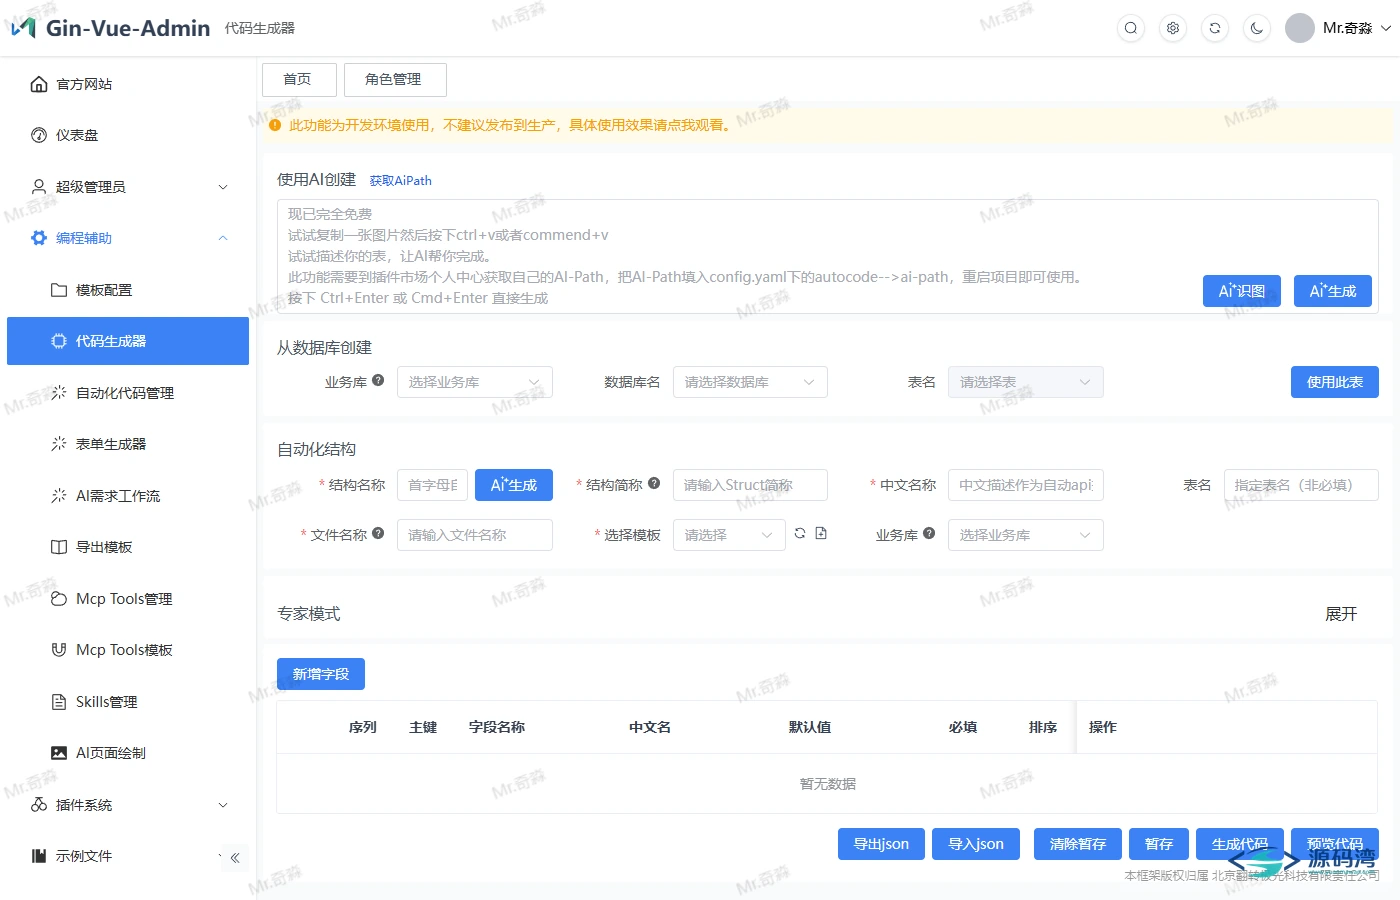Image resolution: width=1400 pixels, height=900 pixels.
Task: Open 表单生成器 in the sidebar
Action: point(128,444)
